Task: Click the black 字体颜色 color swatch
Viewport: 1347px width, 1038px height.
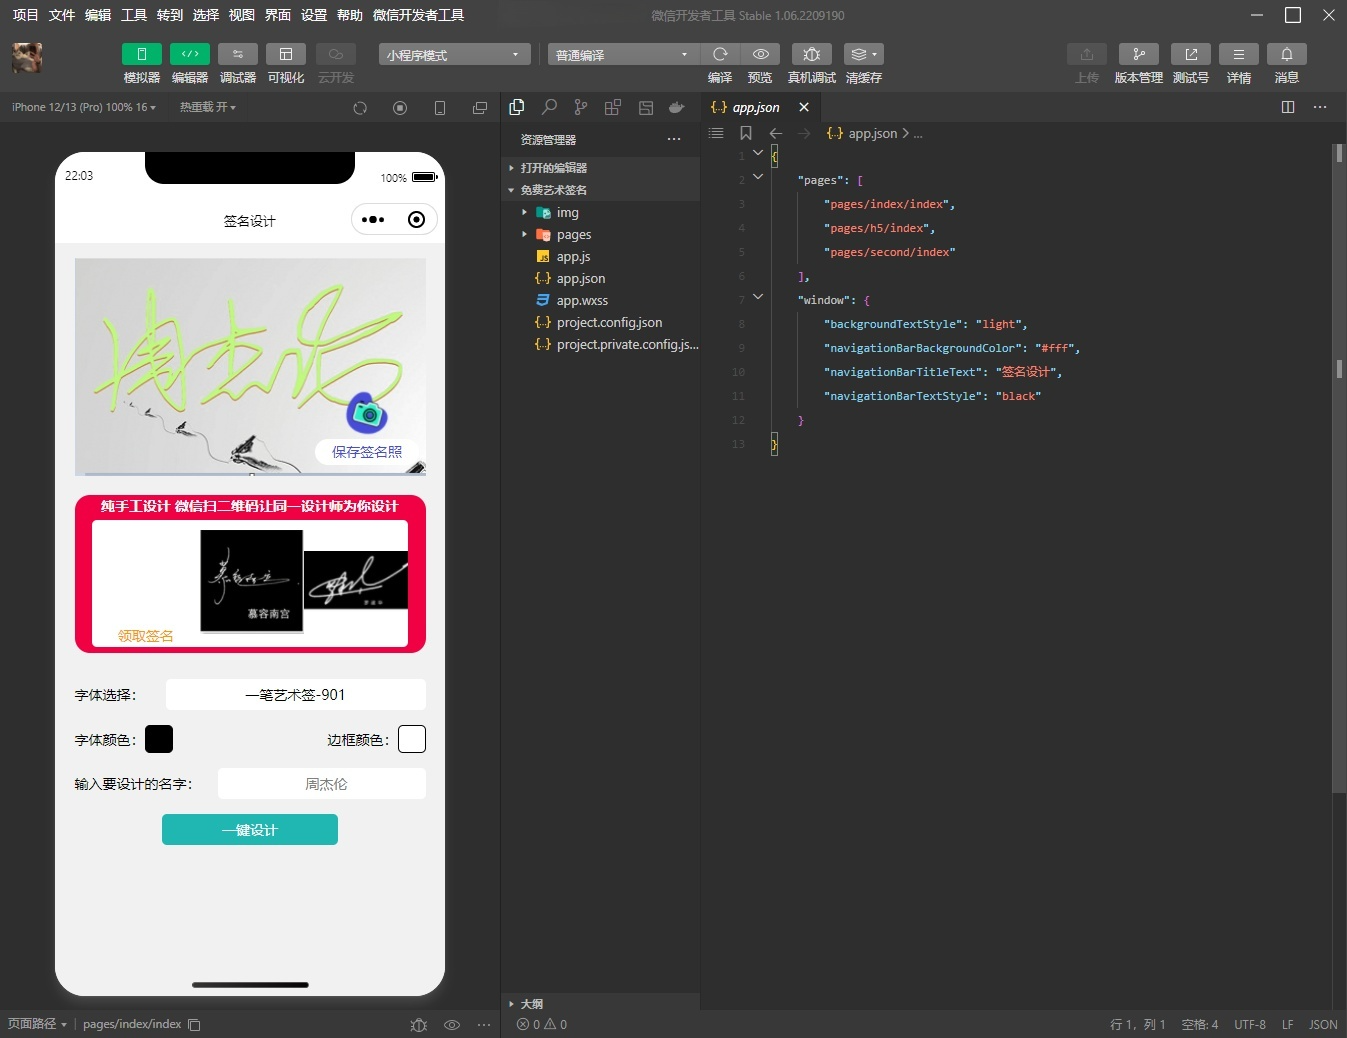Action: tap(159, 739)
